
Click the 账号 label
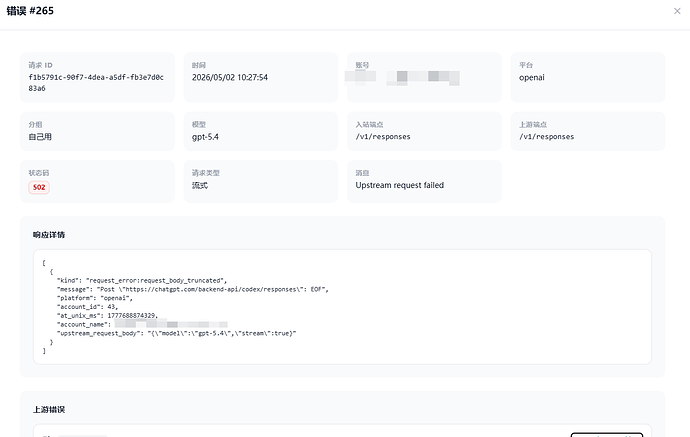pos(362,65)
